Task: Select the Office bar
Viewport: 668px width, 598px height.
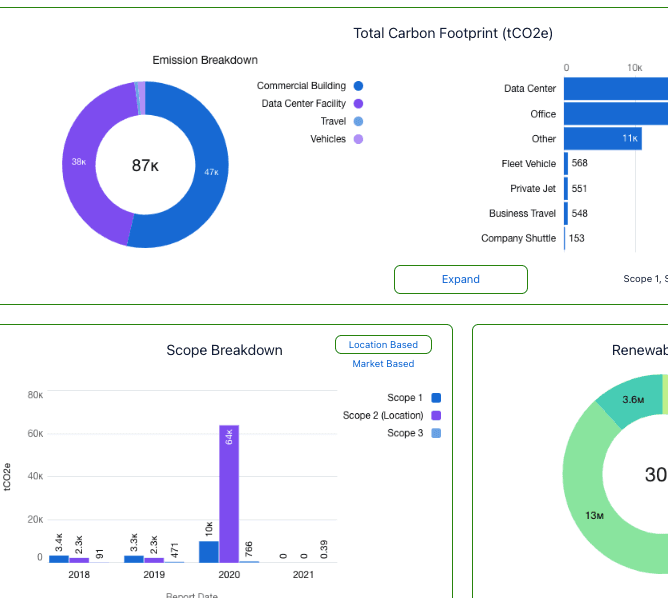Action: 616,114
